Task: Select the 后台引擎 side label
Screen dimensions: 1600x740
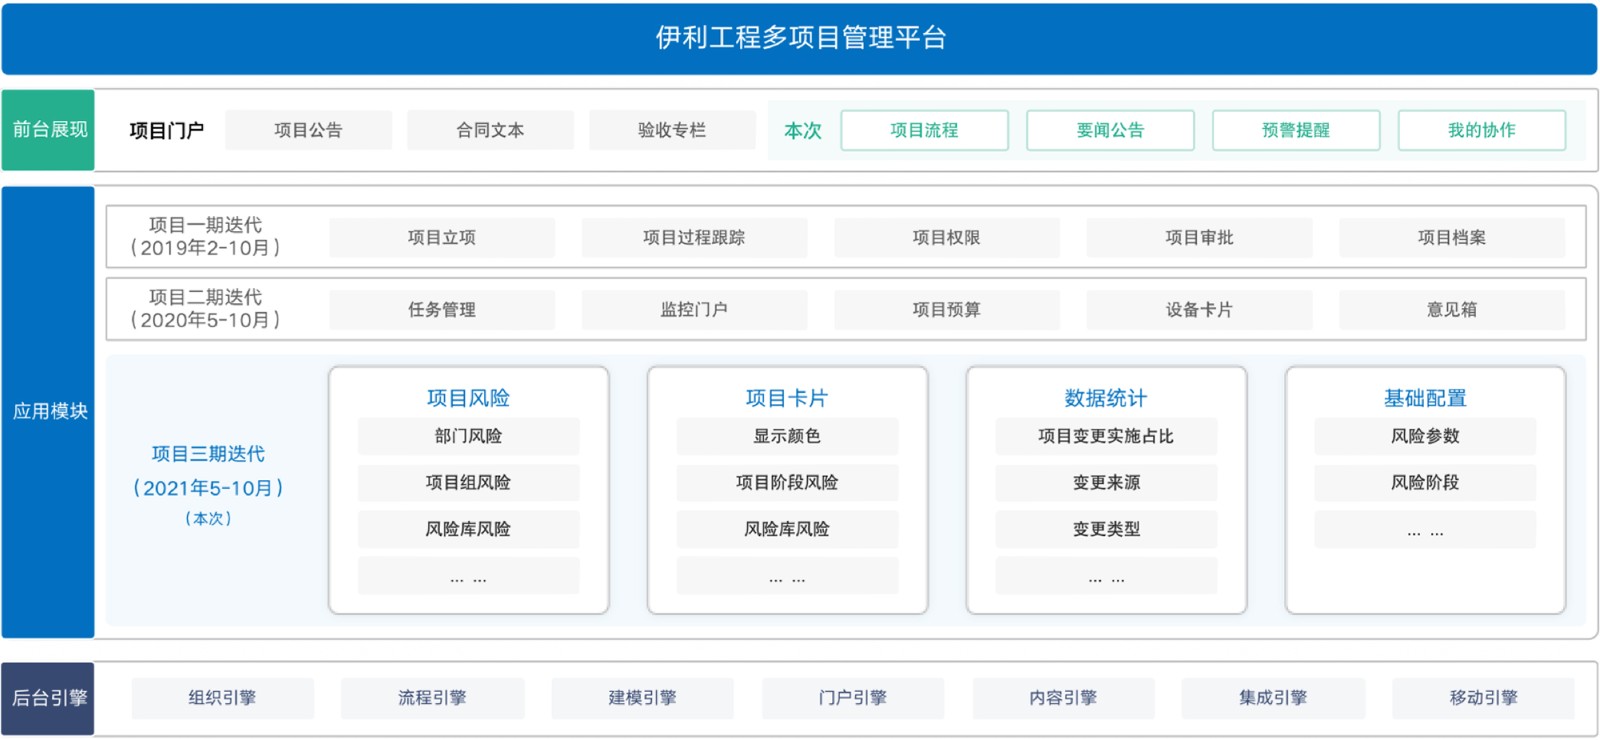Action: click(48, 698)
